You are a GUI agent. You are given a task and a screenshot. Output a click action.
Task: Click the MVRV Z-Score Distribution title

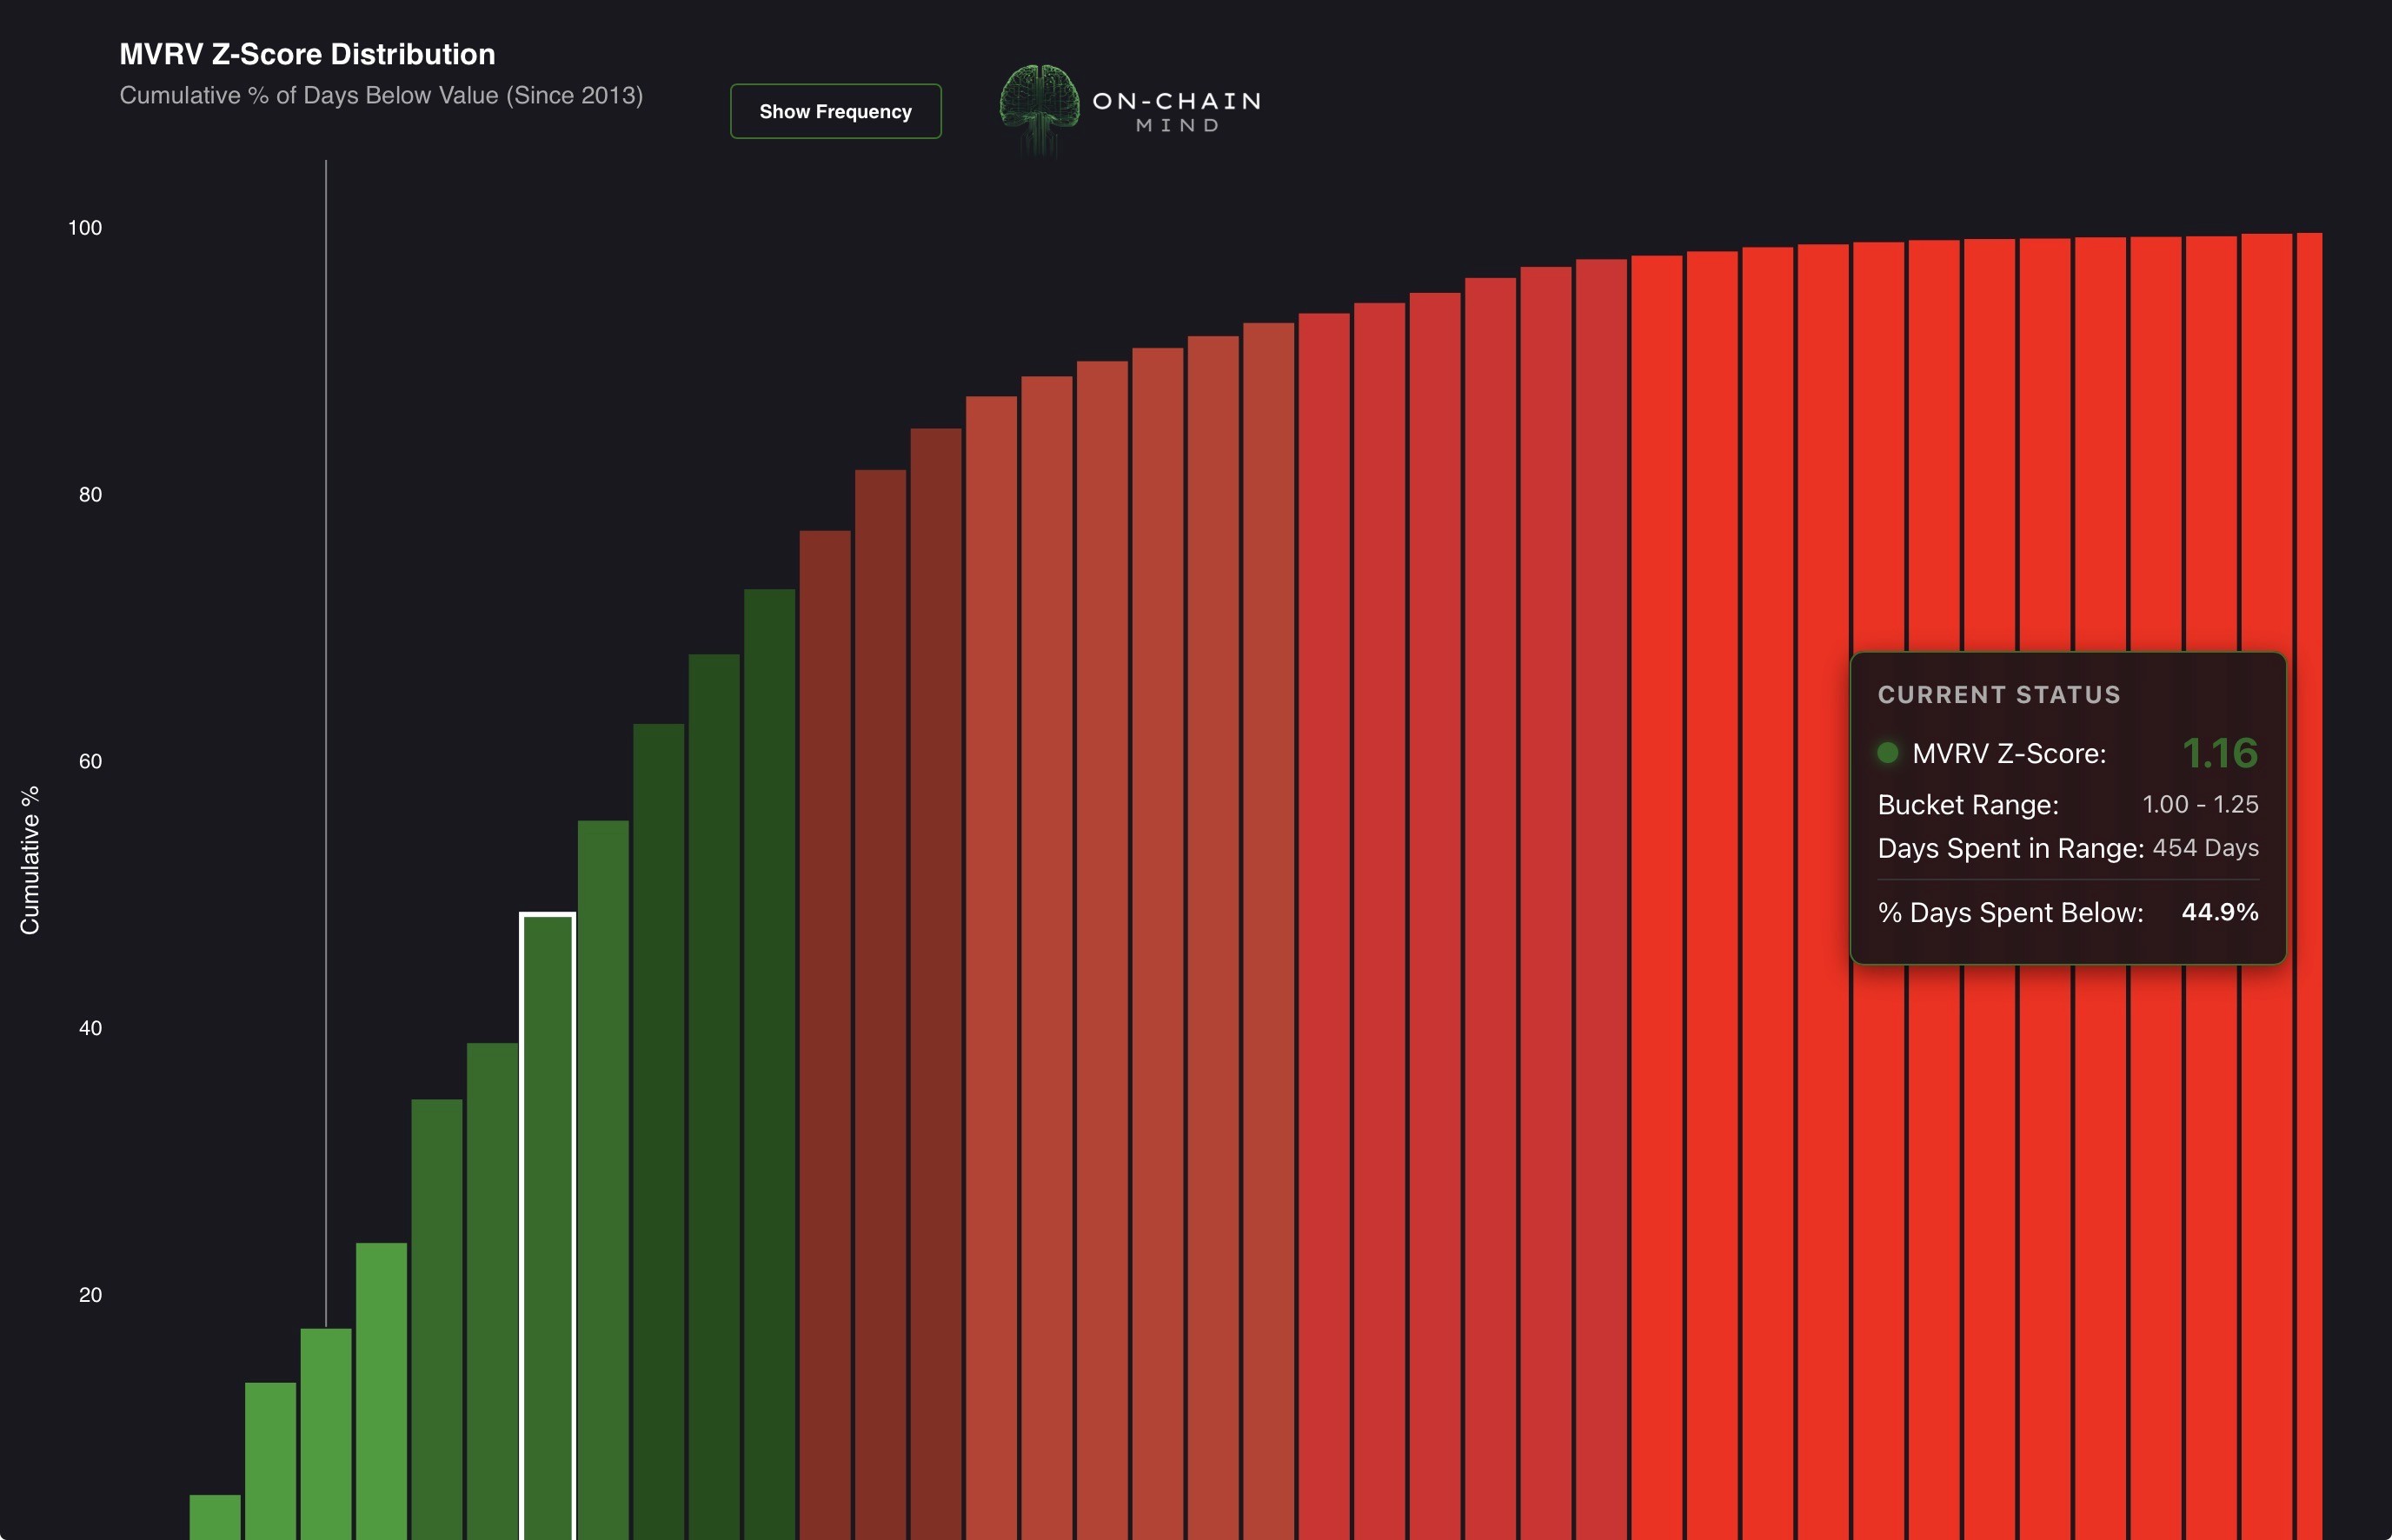point(307,54)
